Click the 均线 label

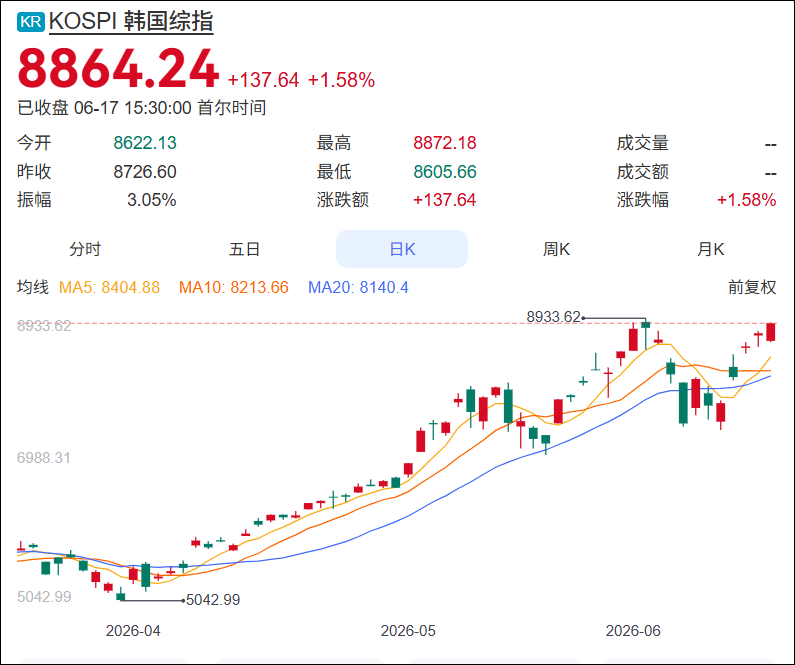point(33,287)
